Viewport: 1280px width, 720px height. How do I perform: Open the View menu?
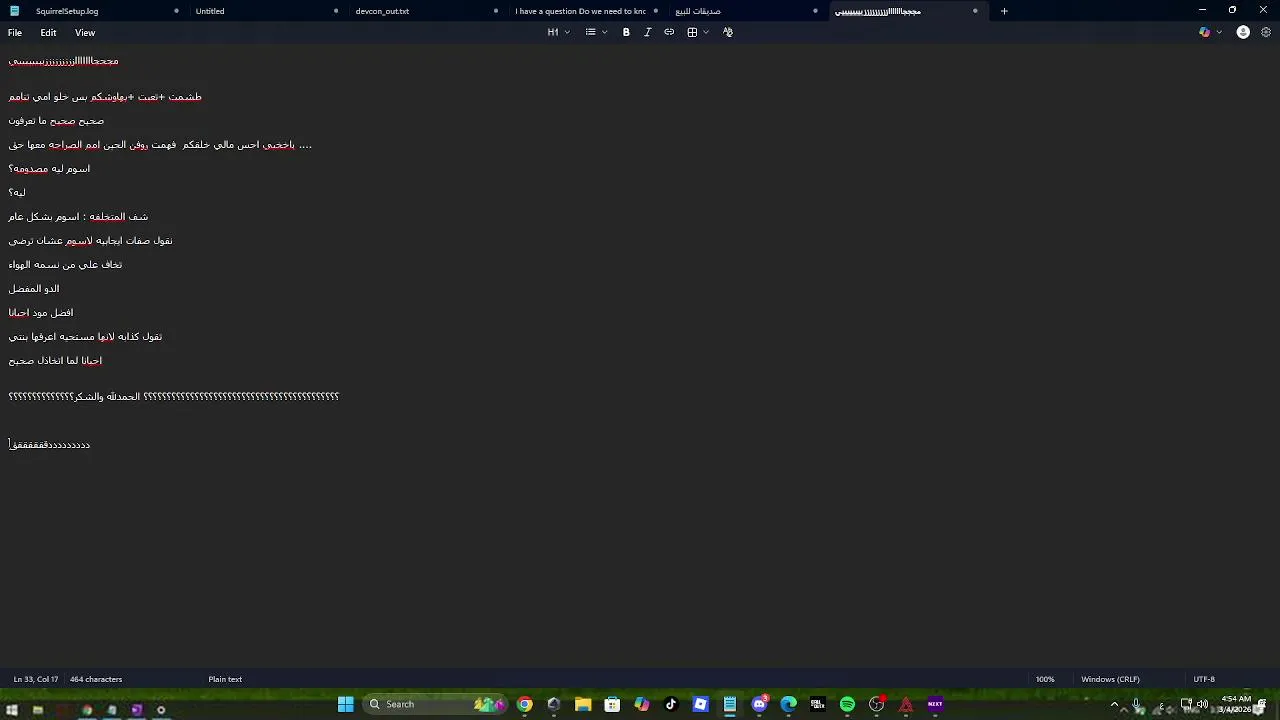click(85, 32)
